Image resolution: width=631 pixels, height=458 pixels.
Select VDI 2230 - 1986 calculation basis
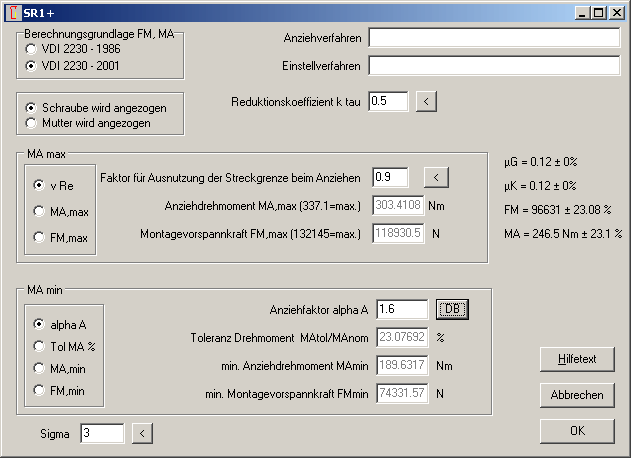32,49
